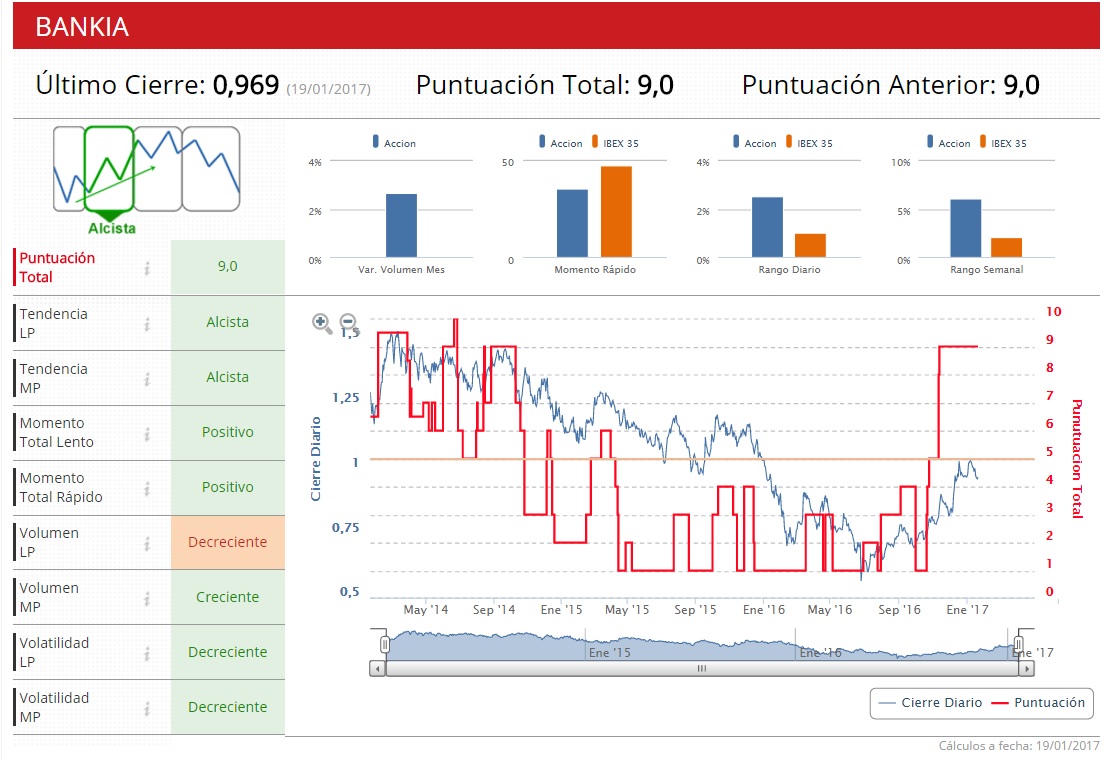Click Decreciente value for Volatilidad LP
Screen dimensions: 1112x760
[x=228, y=652]
